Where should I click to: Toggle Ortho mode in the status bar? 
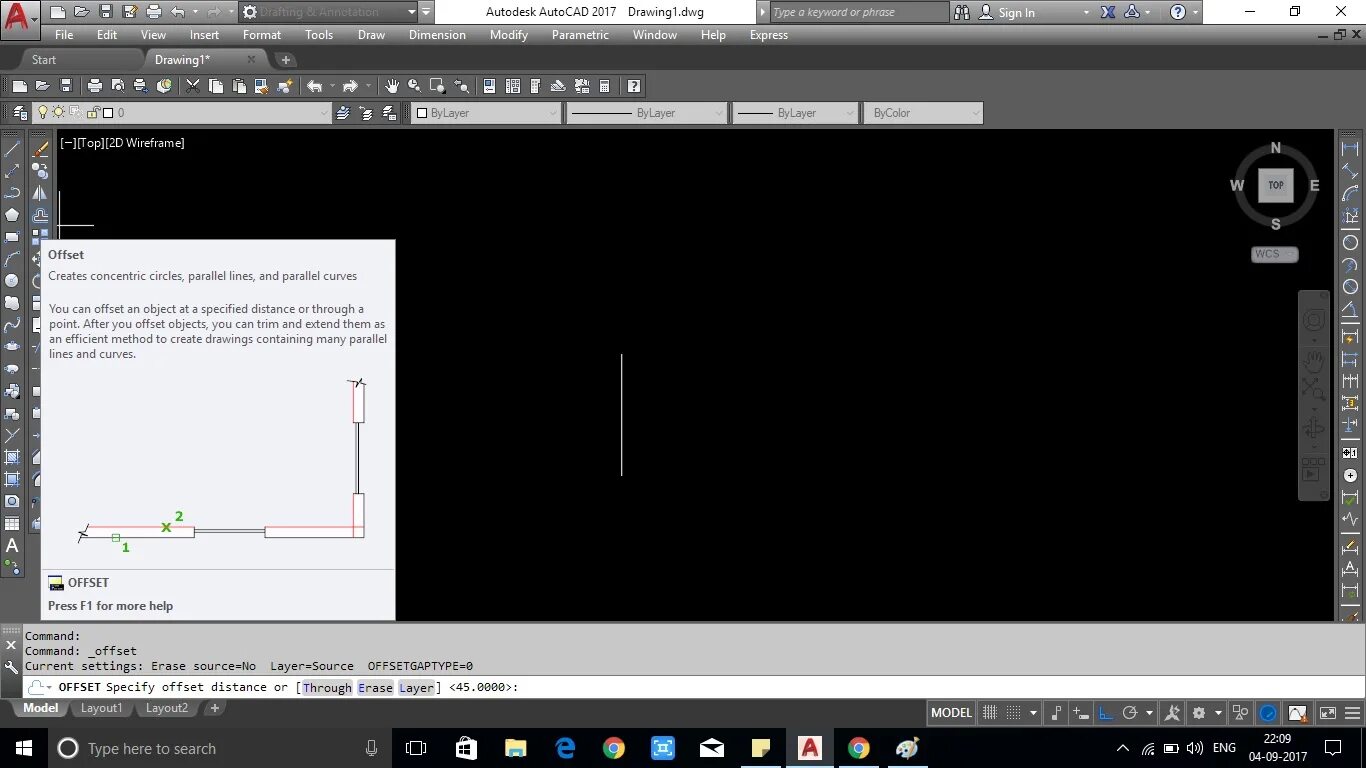(x=1104, y=712)
